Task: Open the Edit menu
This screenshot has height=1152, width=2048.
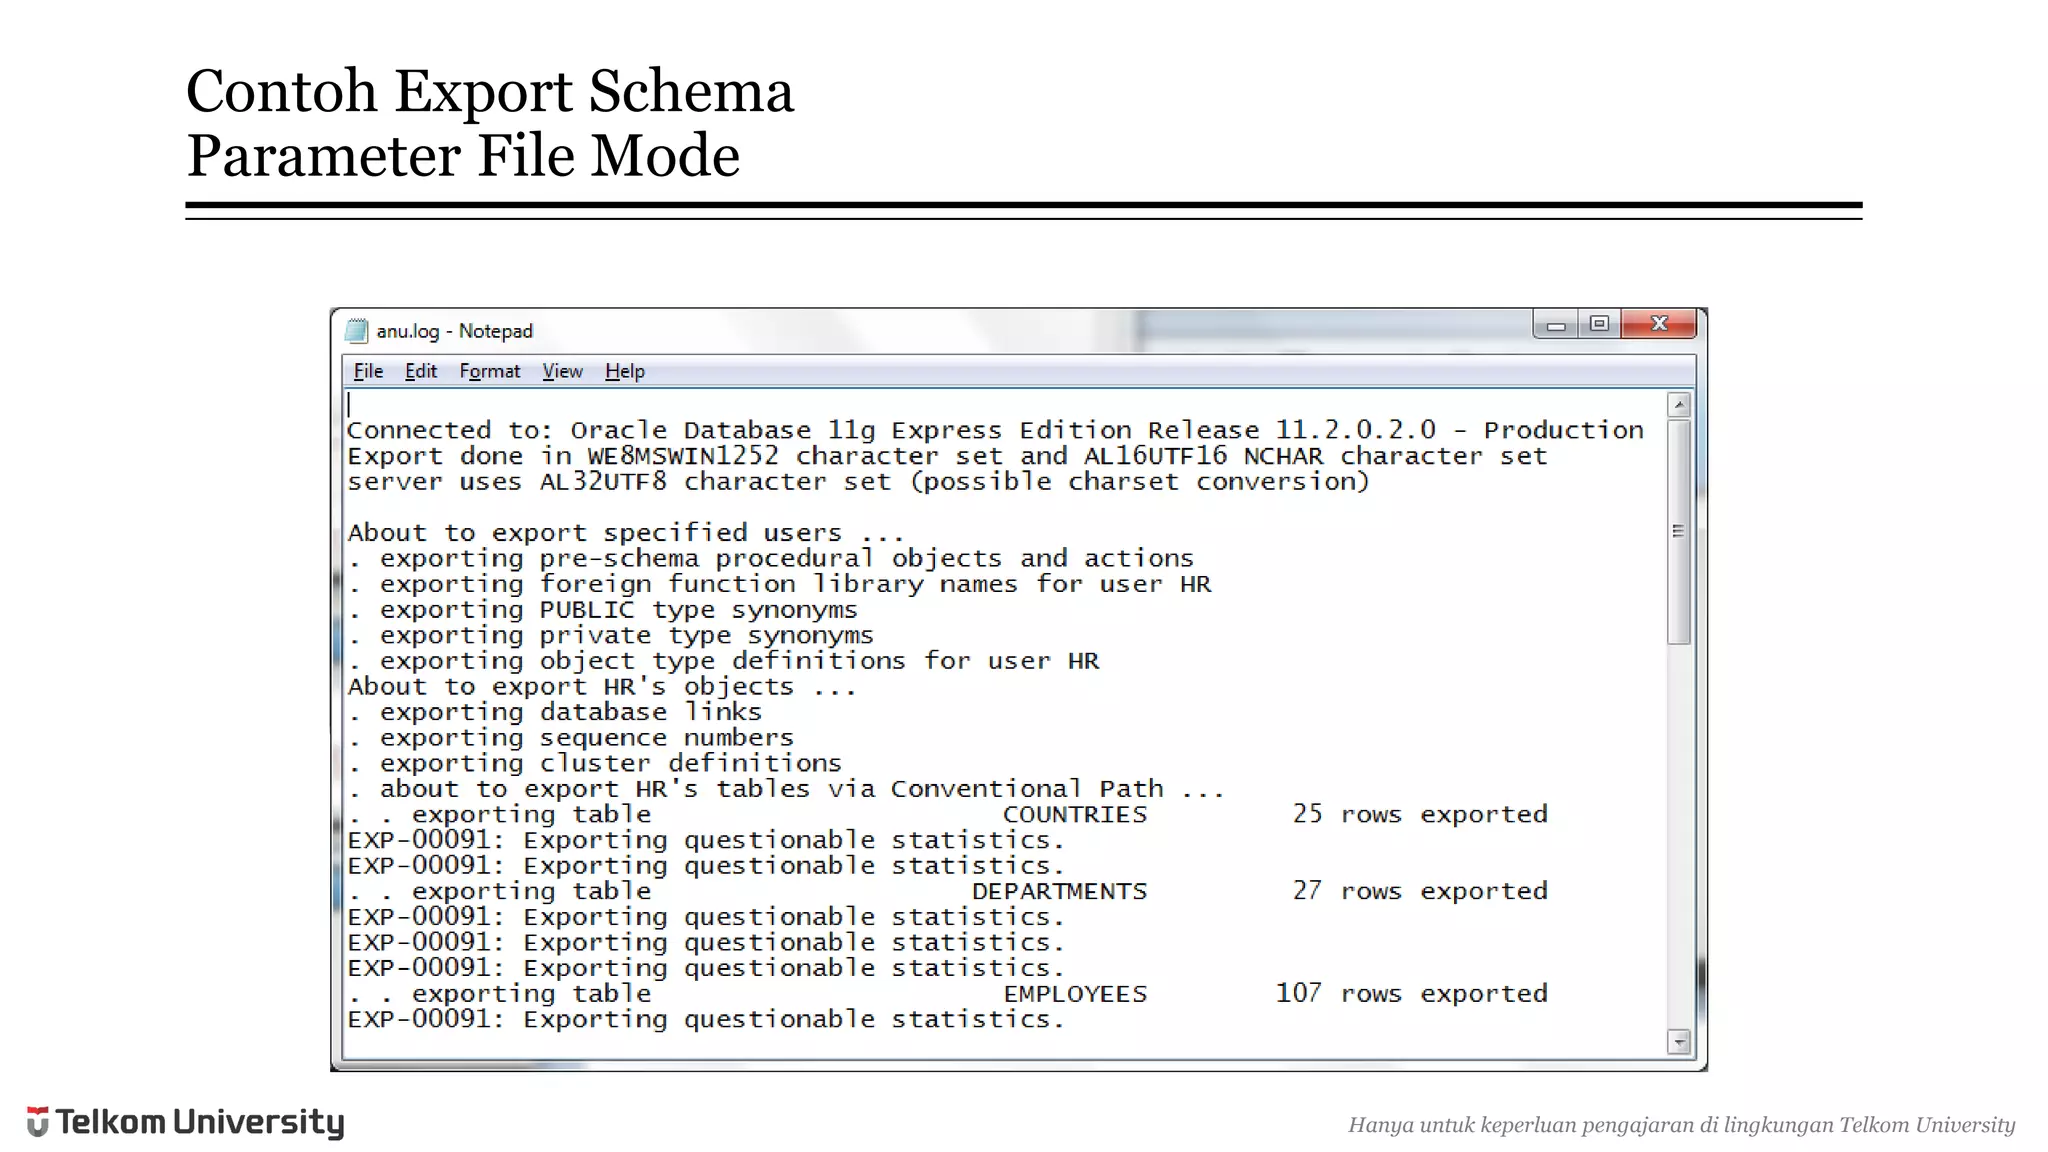Action: [421, 371]
